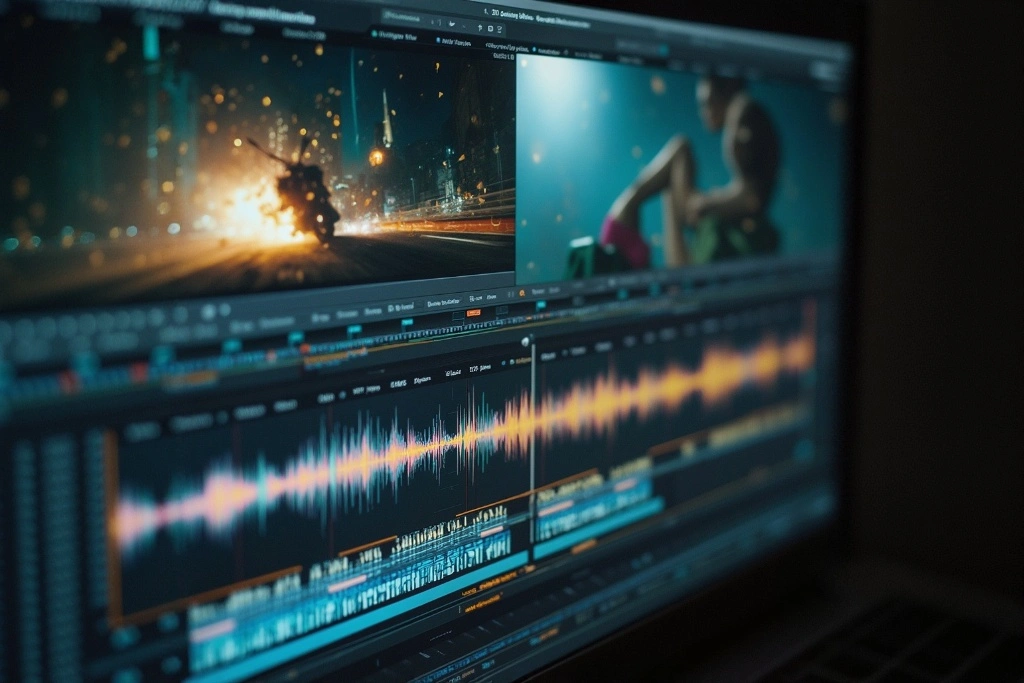Click the round icon left of the transport bar
Image resolution: width=1024 pixels, height=683 pixels.
tap(208, 311)
